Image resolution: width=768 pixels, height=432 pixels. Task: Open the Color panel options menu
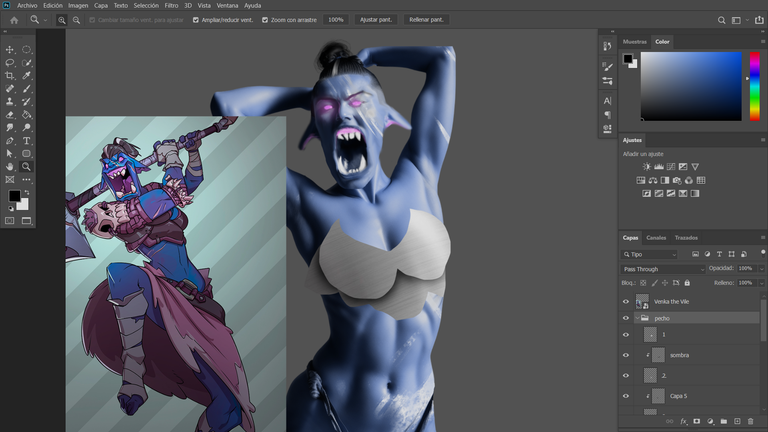click(x=763, y=42)
